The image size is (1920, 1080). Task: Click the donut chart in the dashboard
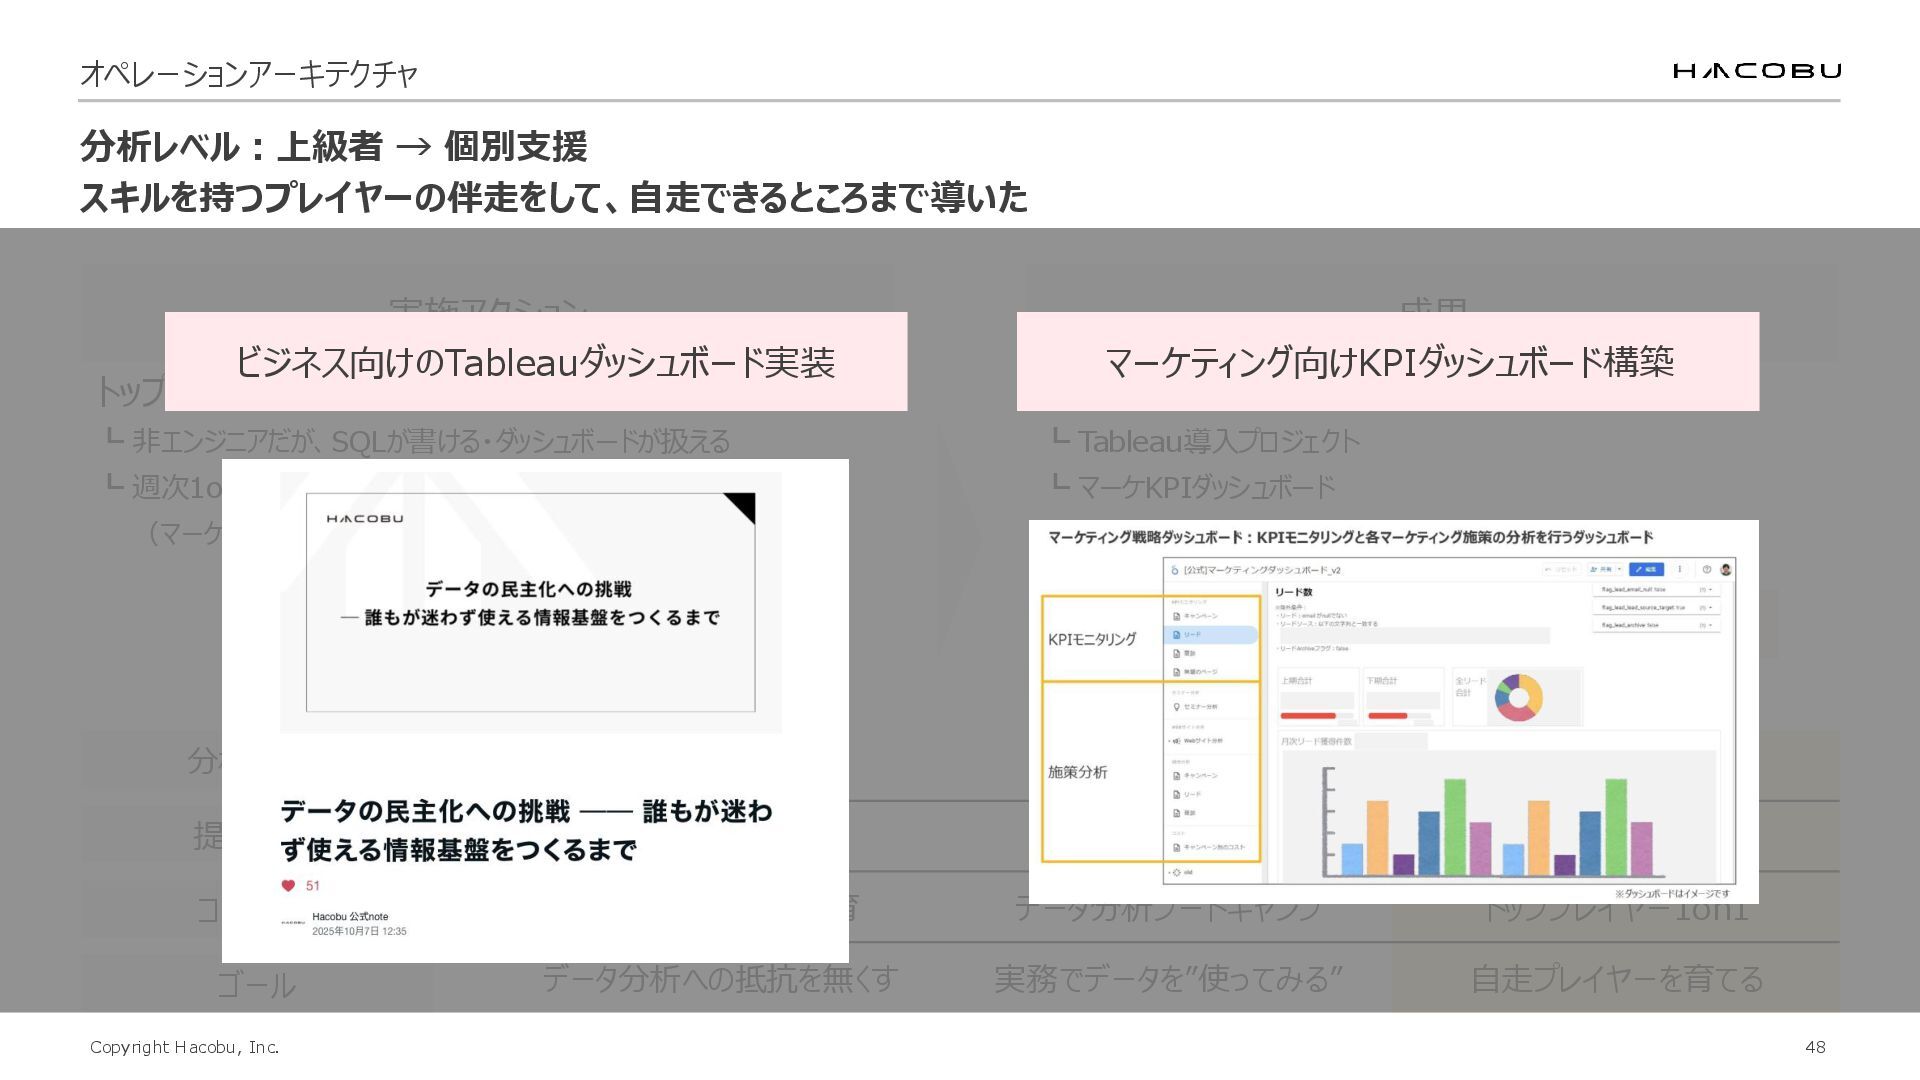pyautogui.click(x=1518, y=697)
